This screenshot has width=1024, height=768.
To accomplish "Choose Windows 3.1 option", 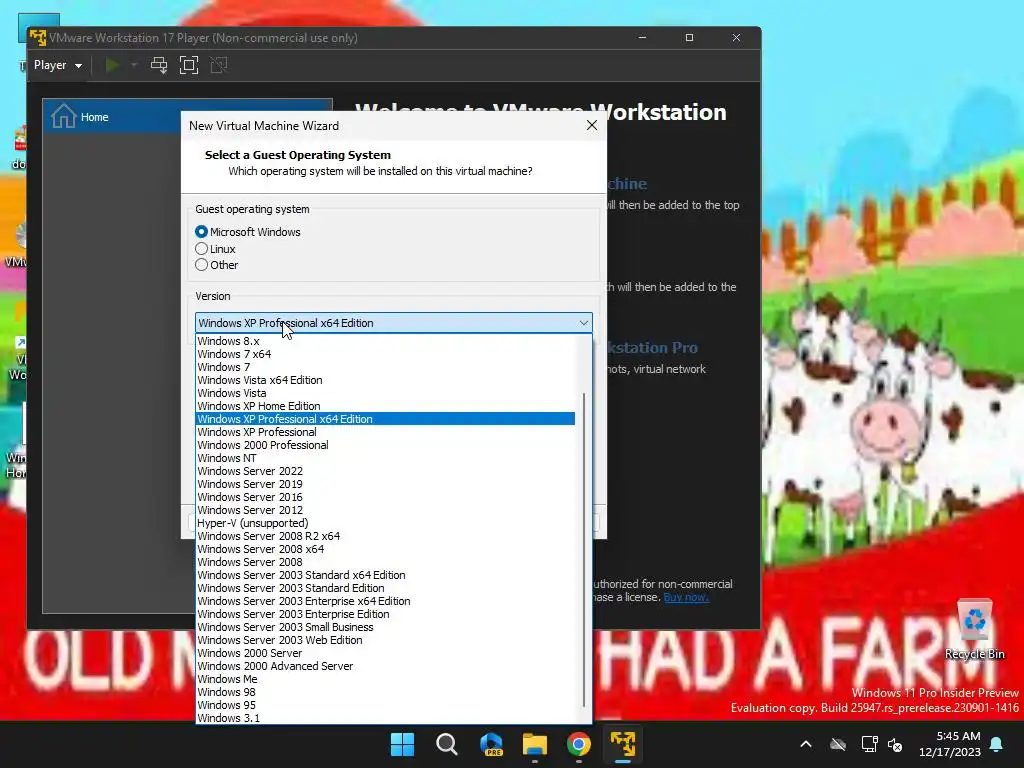I will point(385,718).
